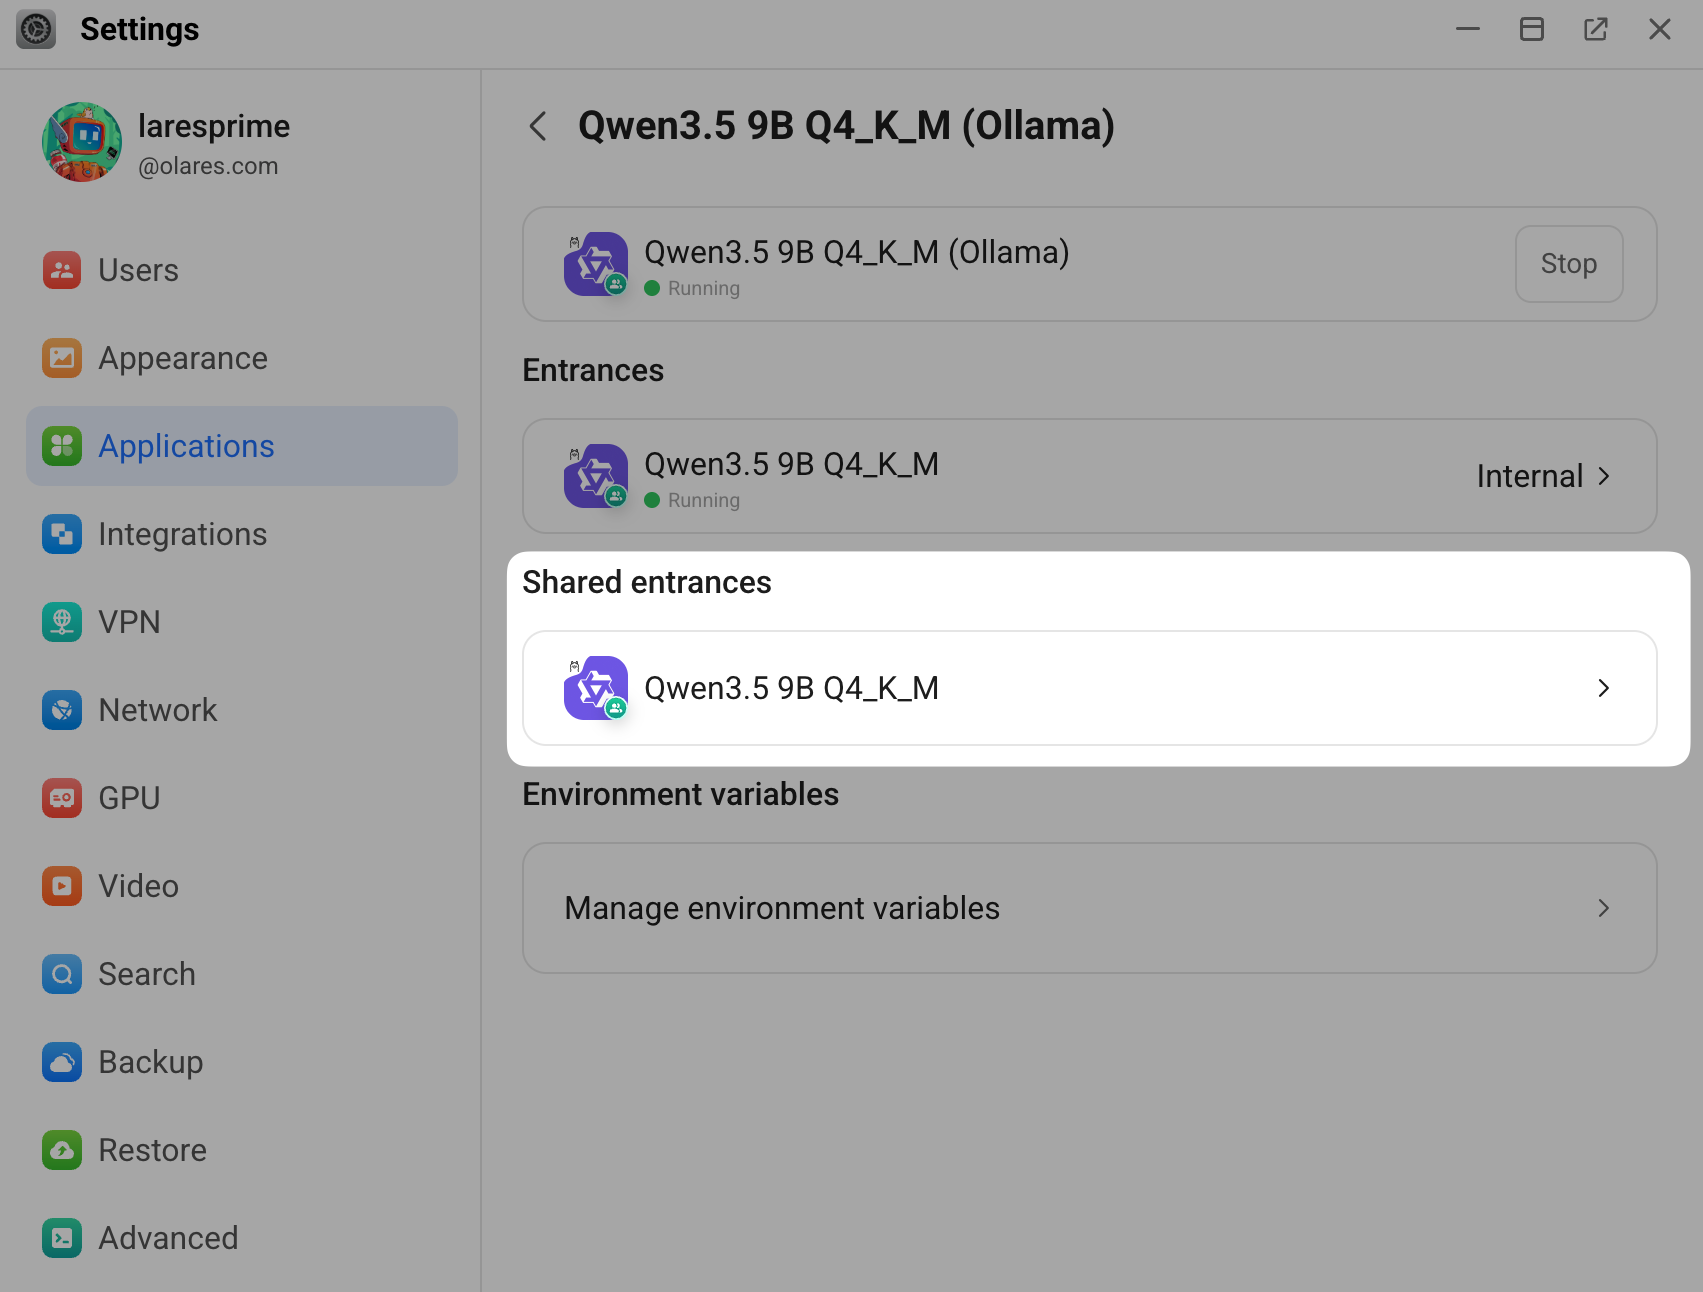Open Settings window in new window icon
Image resolution: width=1703 pixels, height=1292 pixels.
coord(1595,29)
